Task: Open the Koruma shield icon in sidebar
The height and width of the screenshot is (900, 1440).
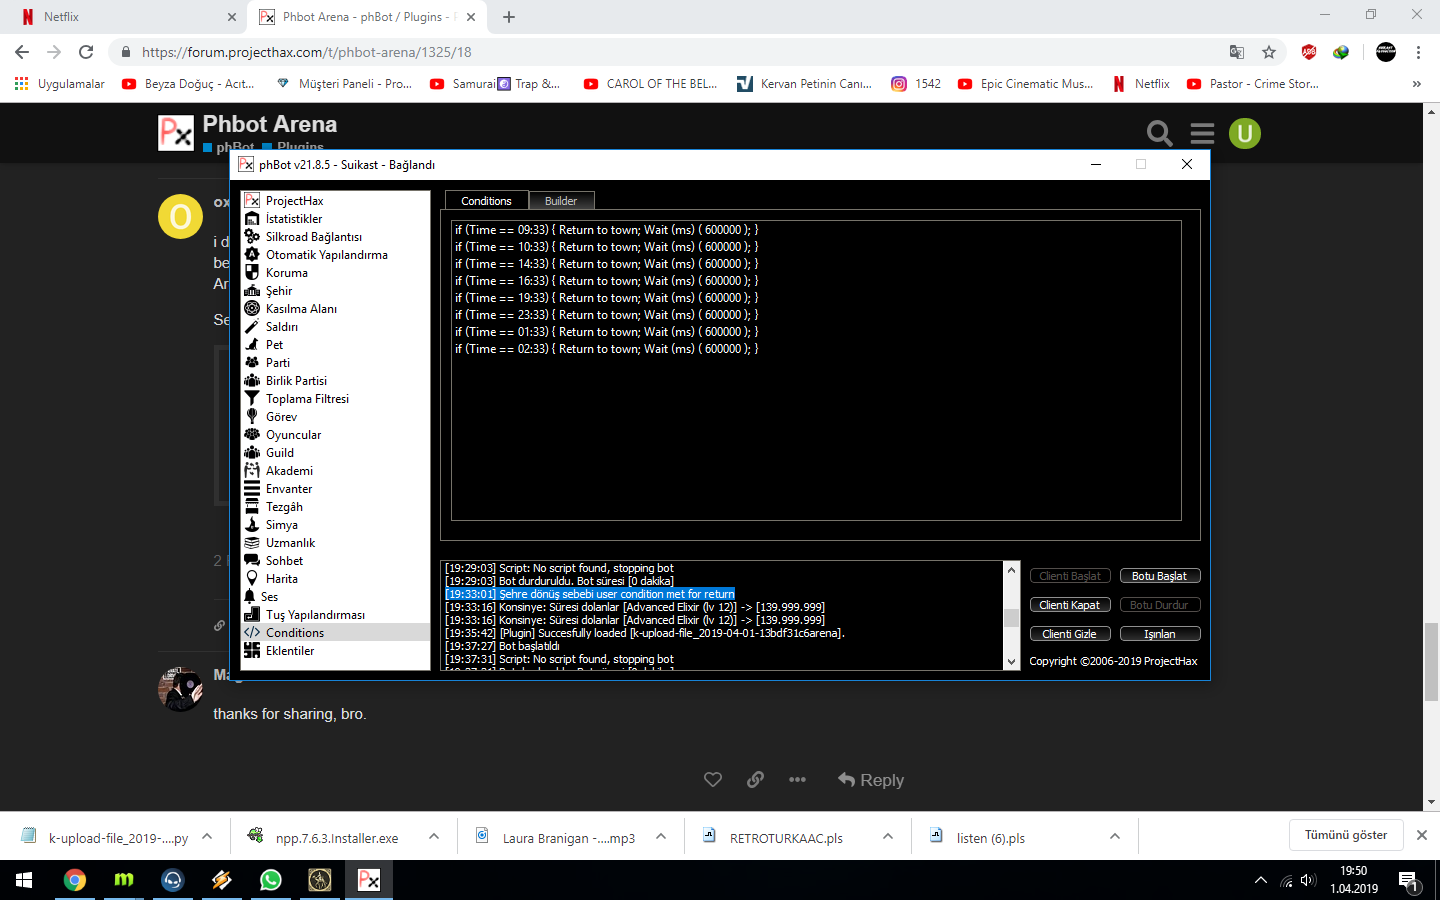Action: coord(252,273)
